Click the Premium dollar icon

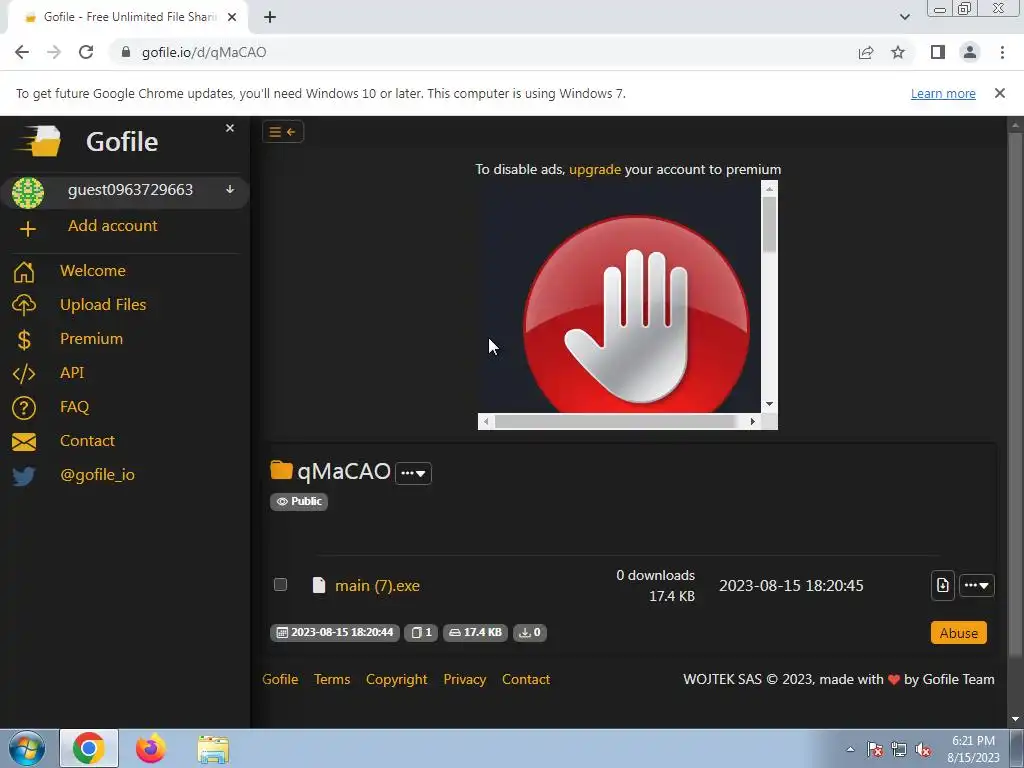[x=24, y=340]
